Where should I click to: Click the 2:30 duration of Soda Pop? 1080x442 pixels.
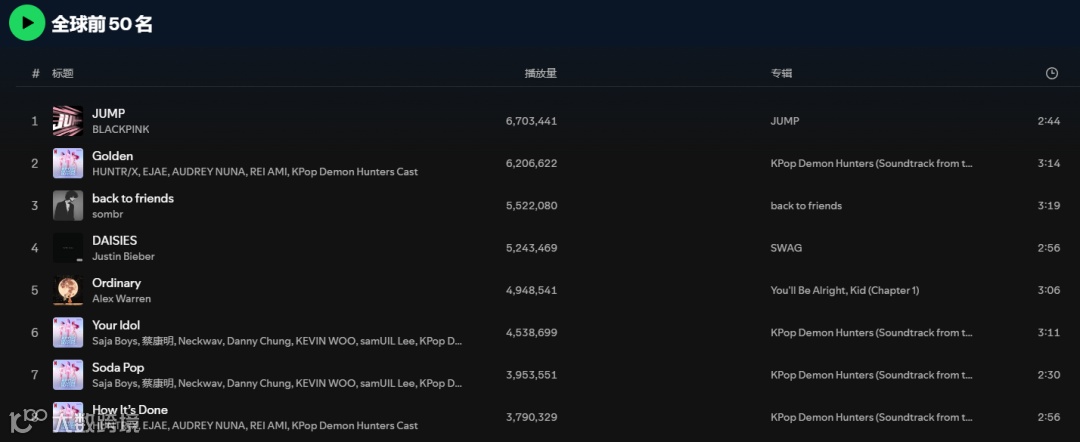click(1048, 375)
